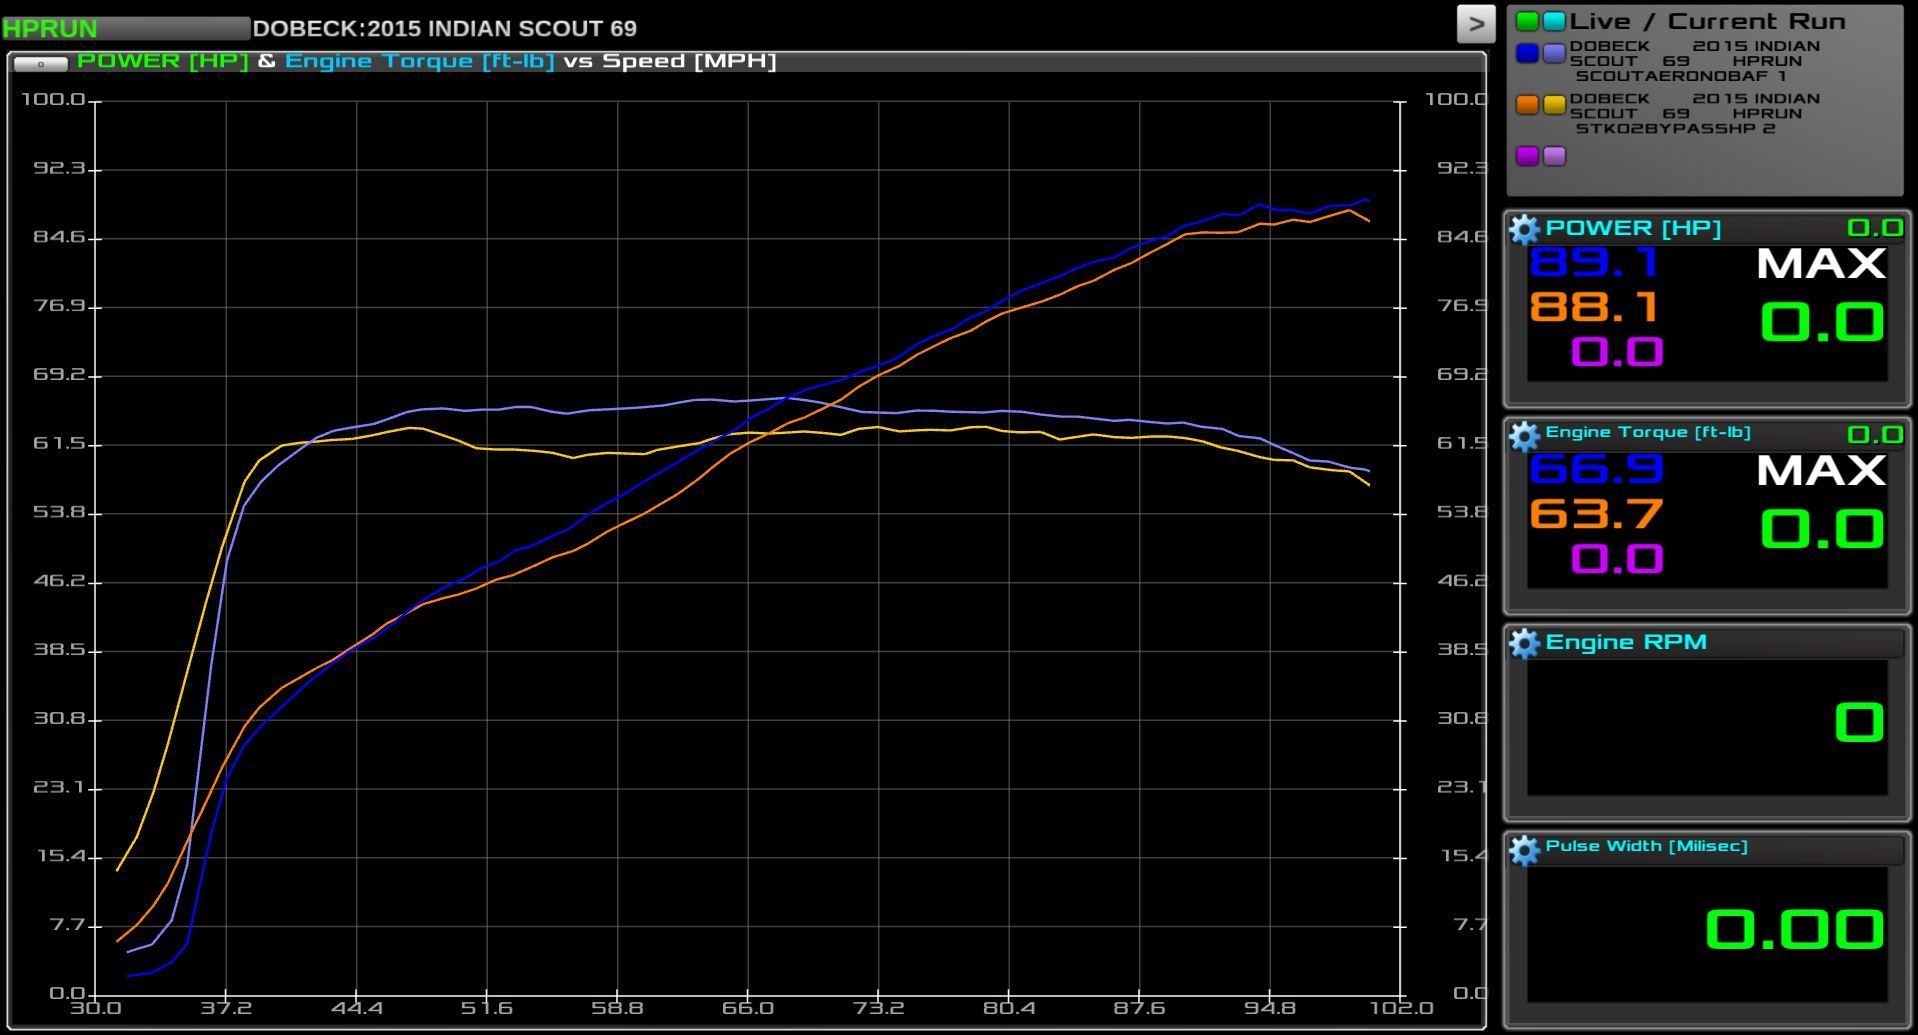Select the Live / Current Run legend entry

pos(1708,21)
